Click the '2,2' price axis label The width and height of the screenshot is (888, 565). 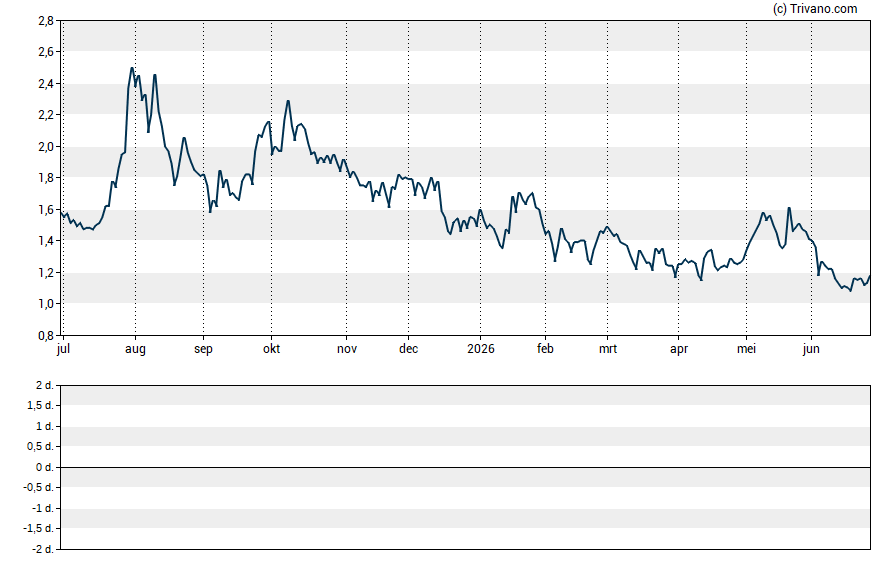coord(46,115)
